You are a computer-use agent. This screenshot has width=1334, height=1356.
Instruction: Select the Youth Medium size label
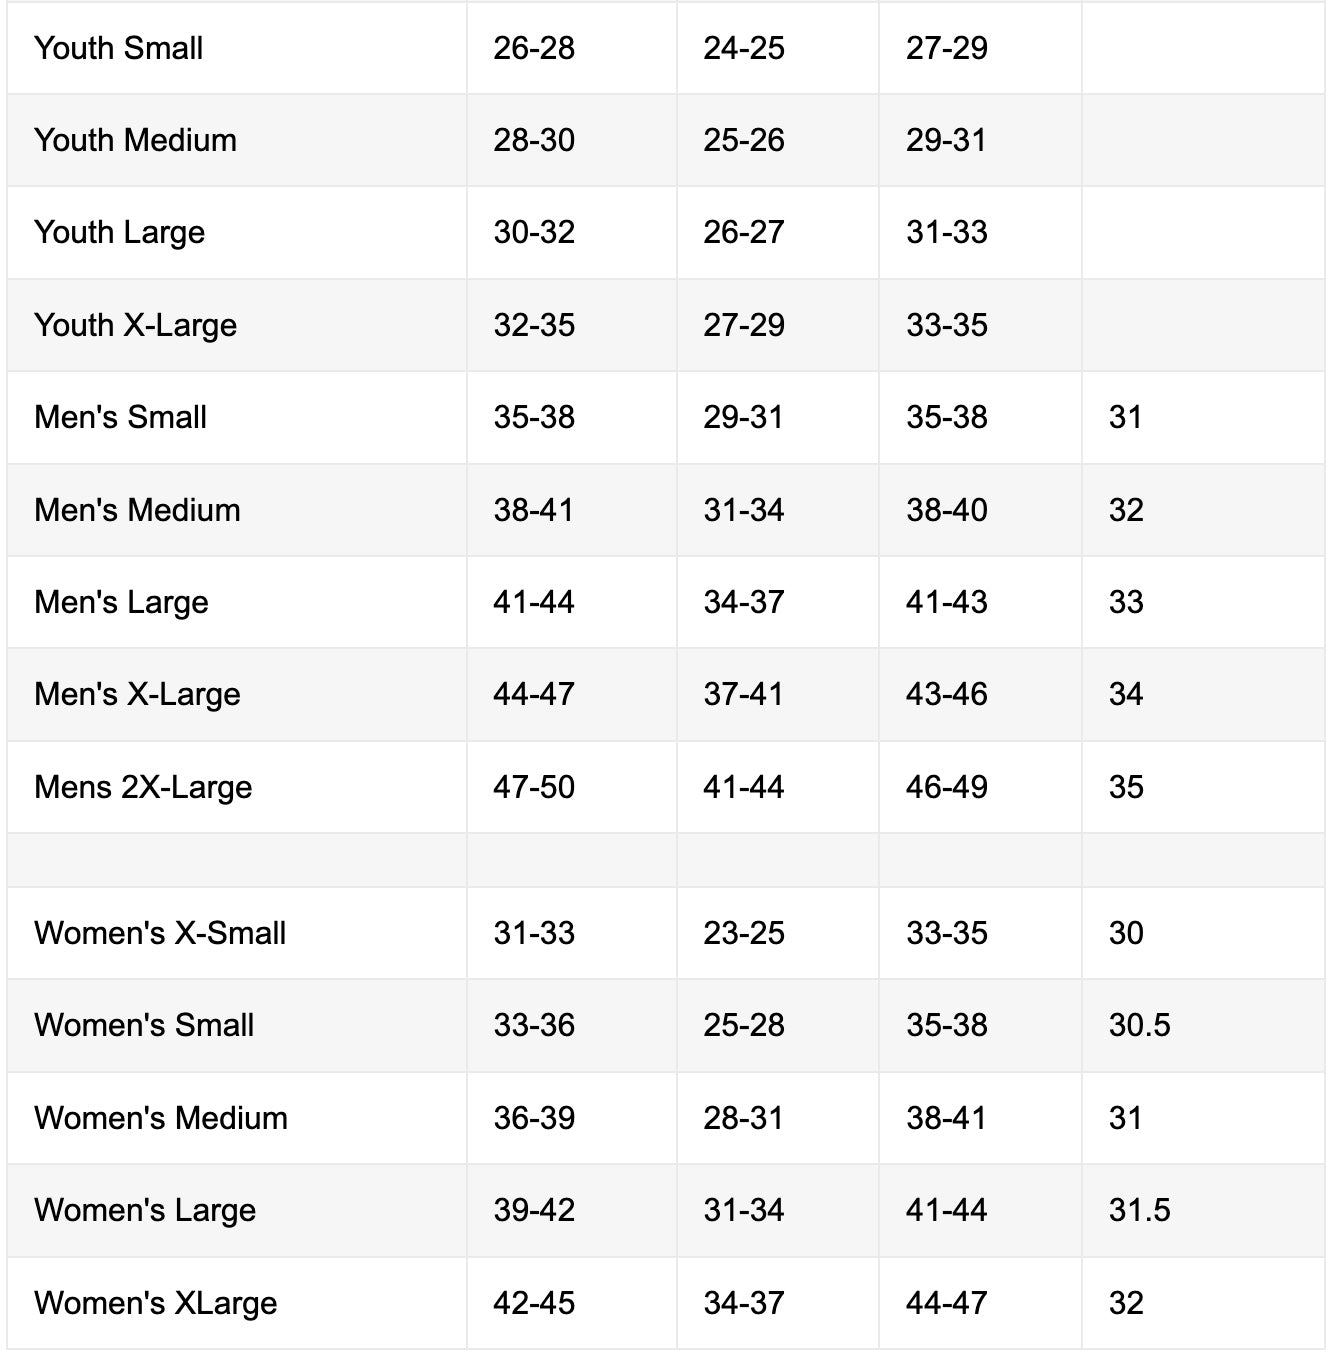tap(135, 140)
